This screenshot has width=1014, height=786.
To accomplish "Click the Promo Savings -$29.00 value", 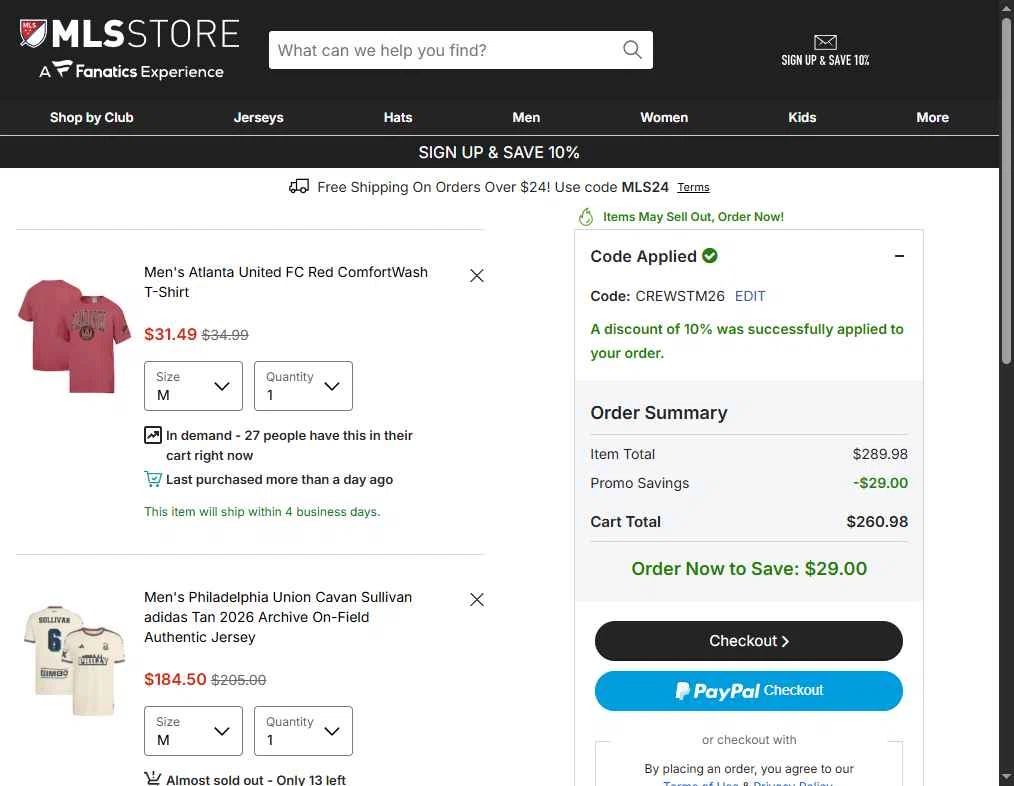I will (880, 483).
